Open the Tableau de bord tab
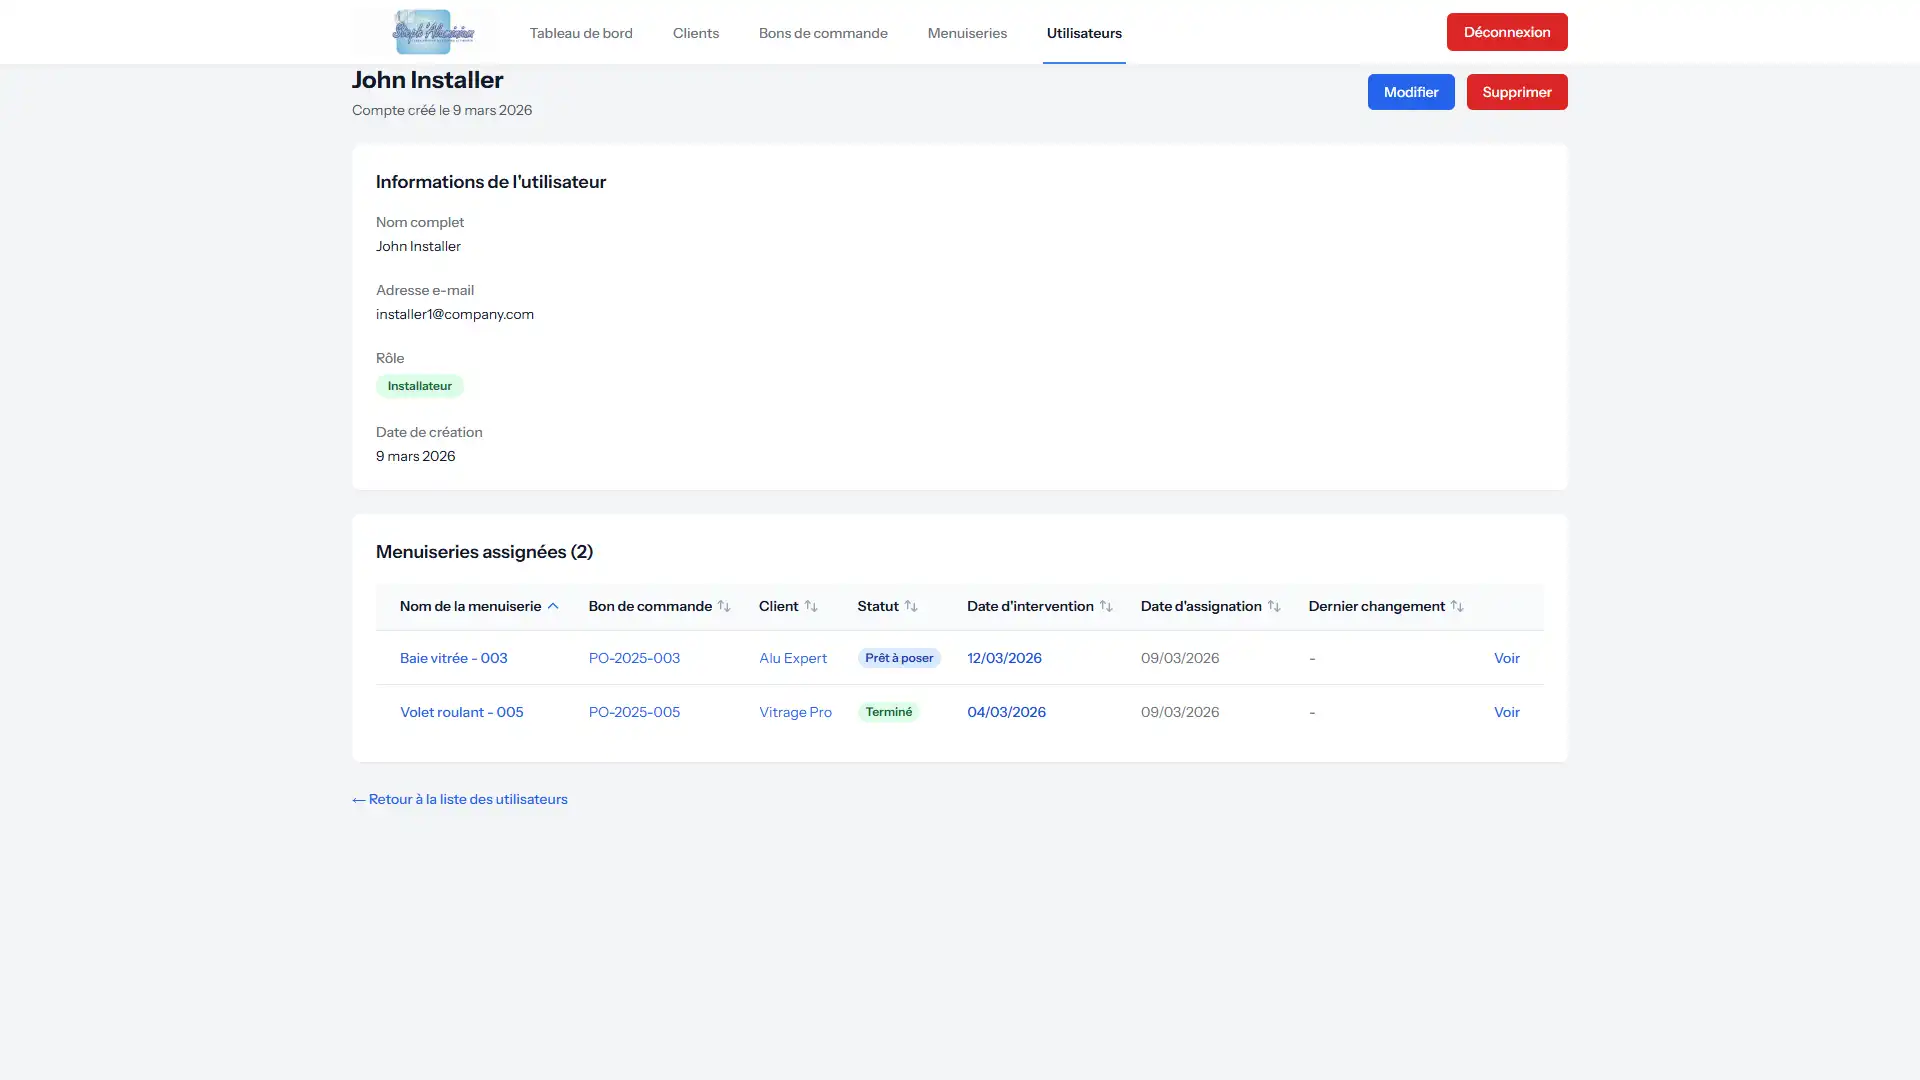Screen dimensions: 1920x1080 581,33
